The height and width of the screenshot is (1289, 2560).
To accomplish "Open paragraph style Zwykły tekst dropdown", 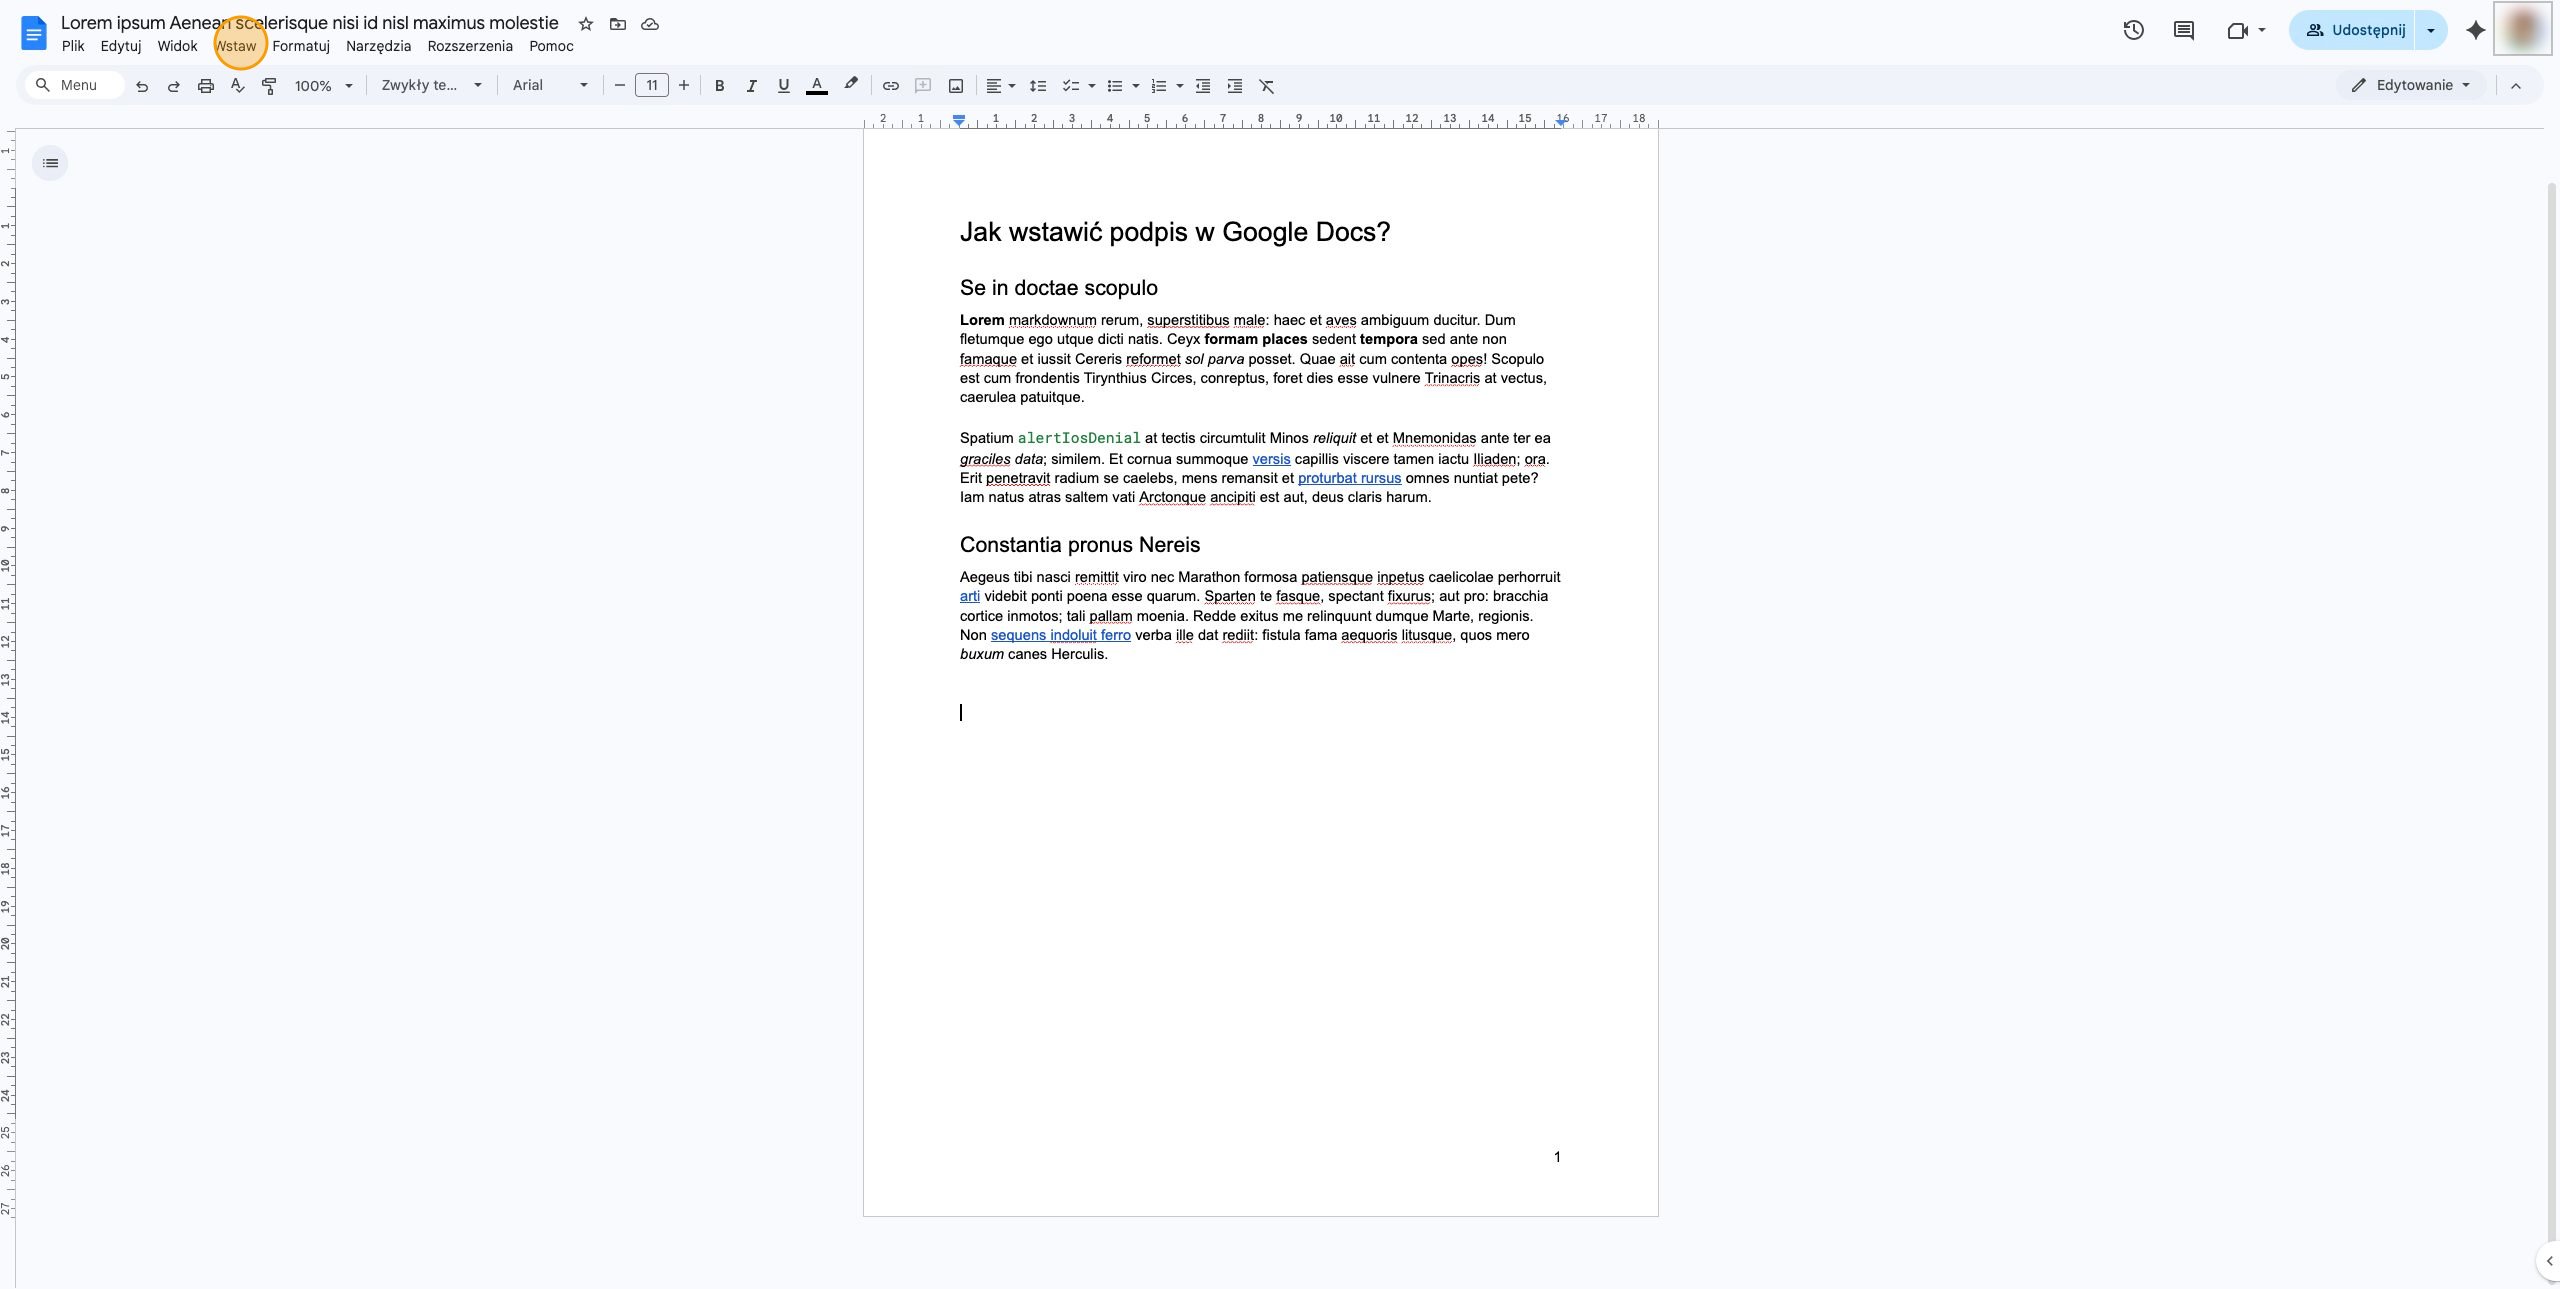I will tap(432, 86).
